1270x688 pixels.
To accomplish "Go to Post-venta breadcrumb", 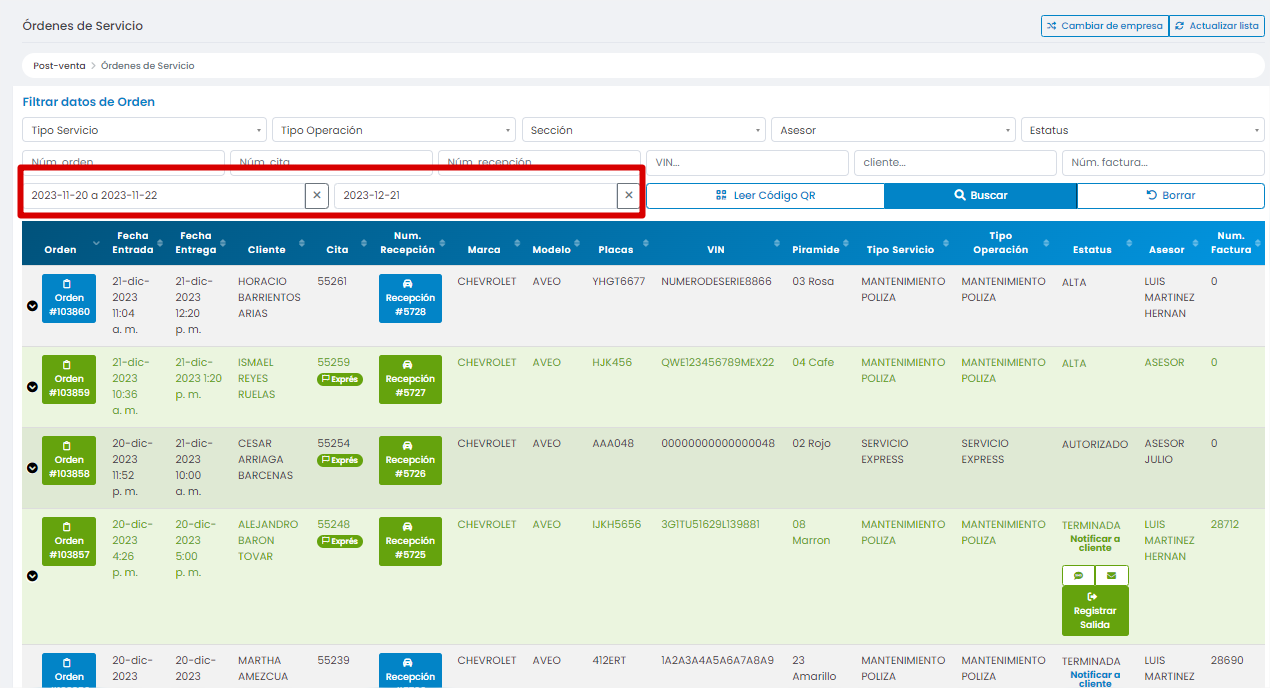I will click(x=59, y=66).
